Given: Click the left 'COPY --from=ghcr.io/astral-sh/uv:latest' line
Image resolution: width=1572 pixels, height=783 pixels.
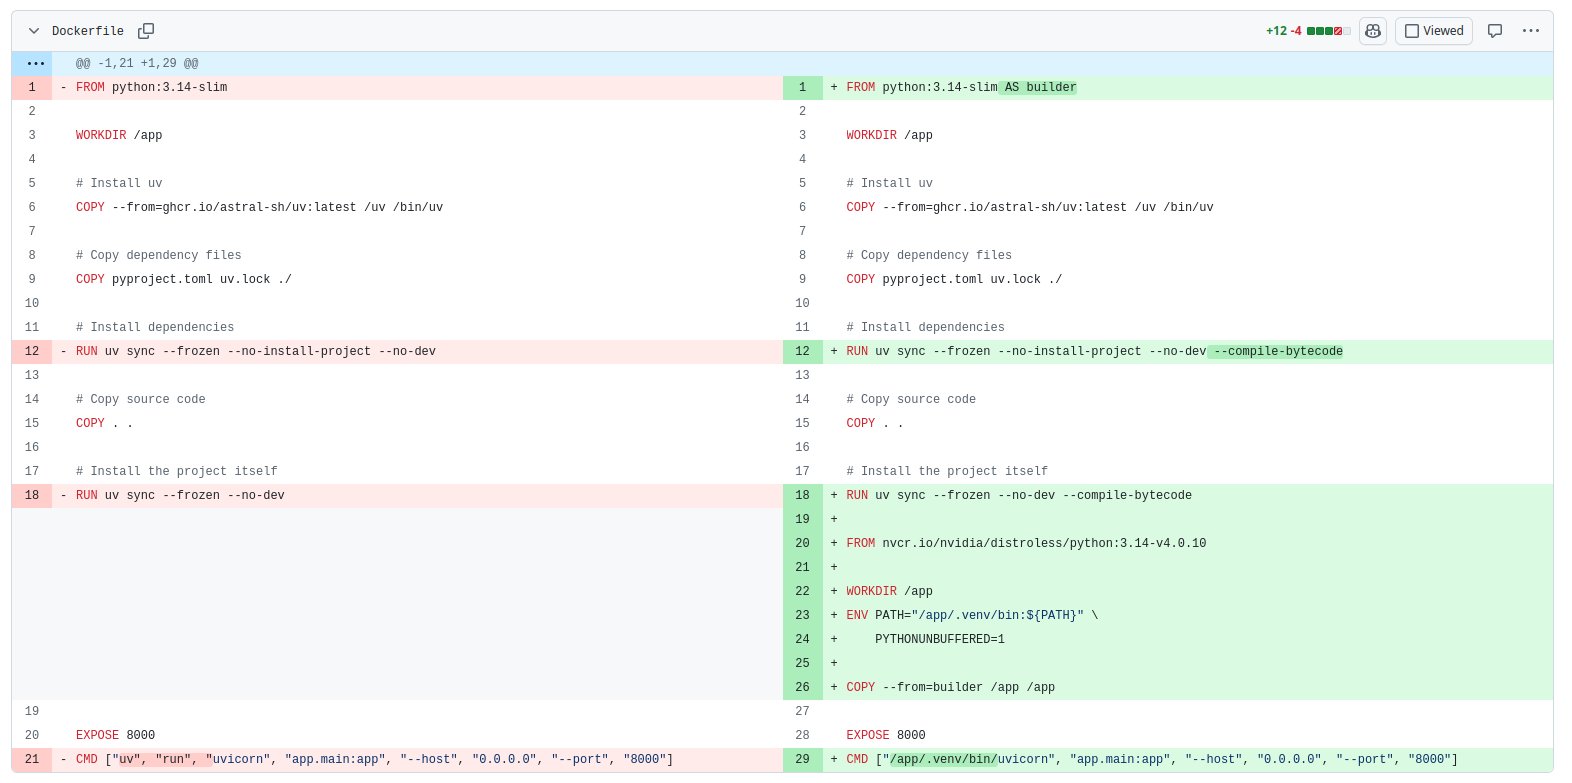Looking at the screenshot, I should (259, 207).
